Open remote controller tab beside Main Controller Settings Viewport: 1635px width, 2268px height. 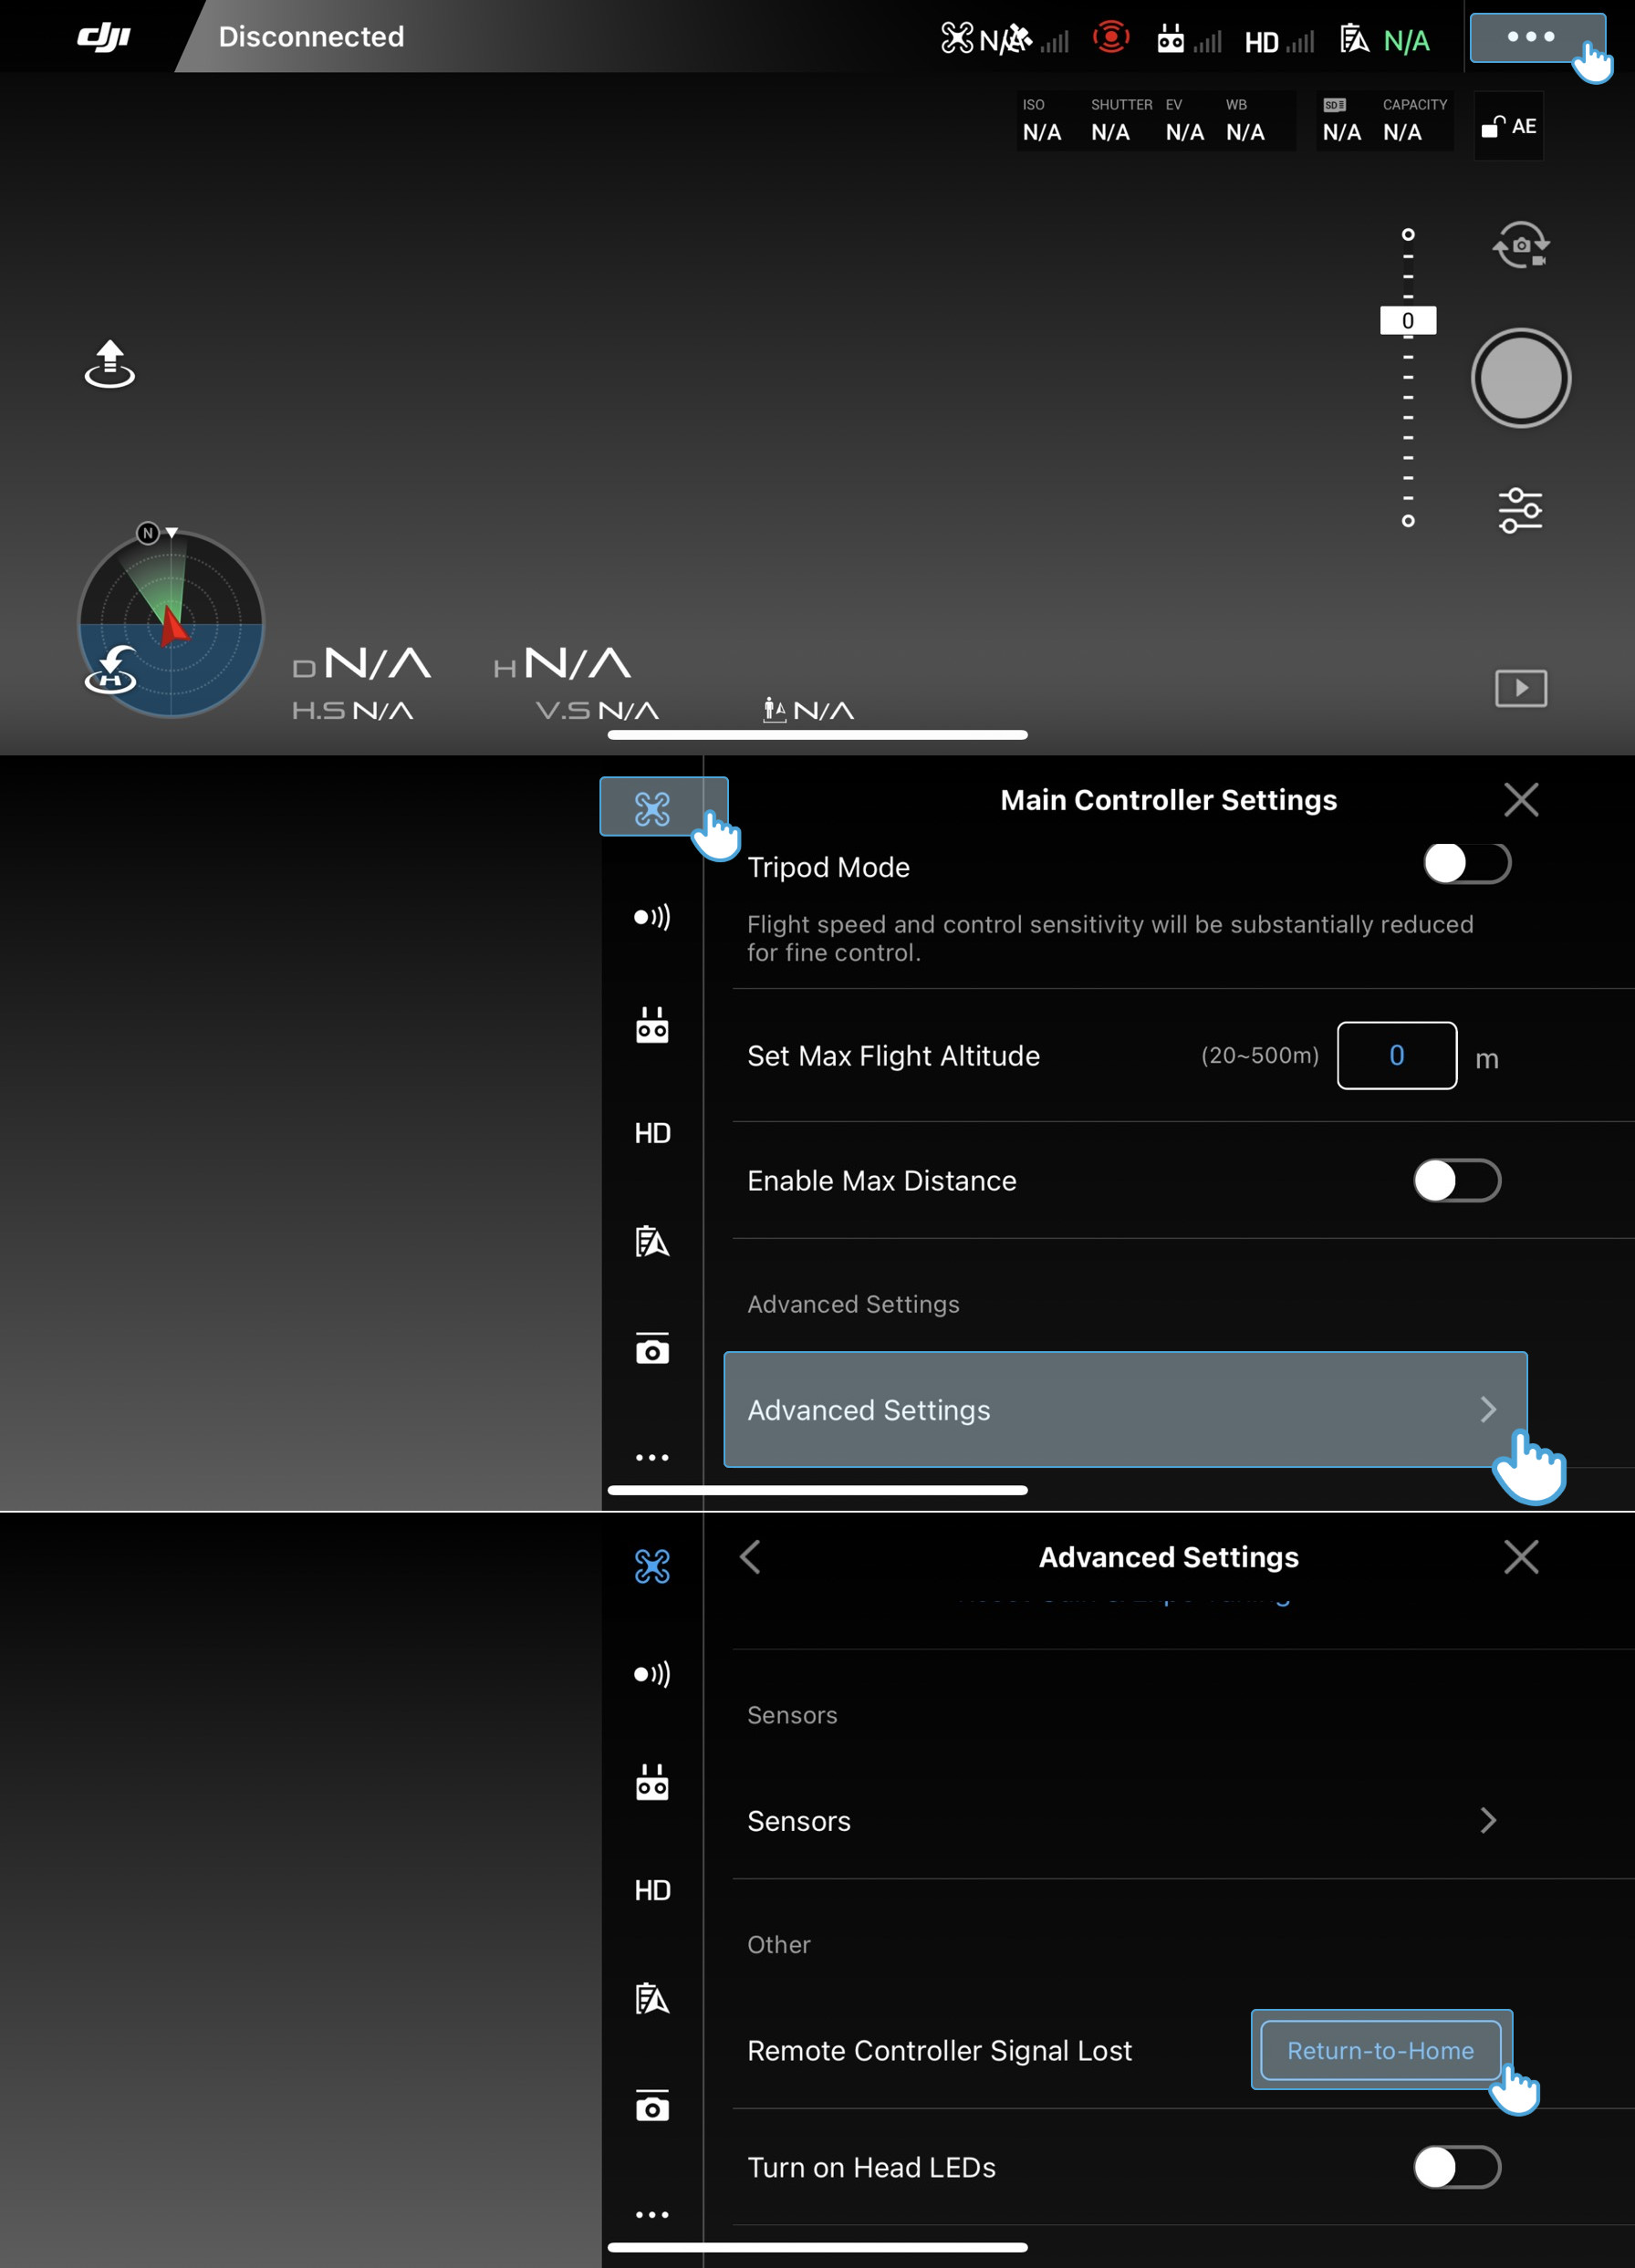click(x=652, y=1026)
